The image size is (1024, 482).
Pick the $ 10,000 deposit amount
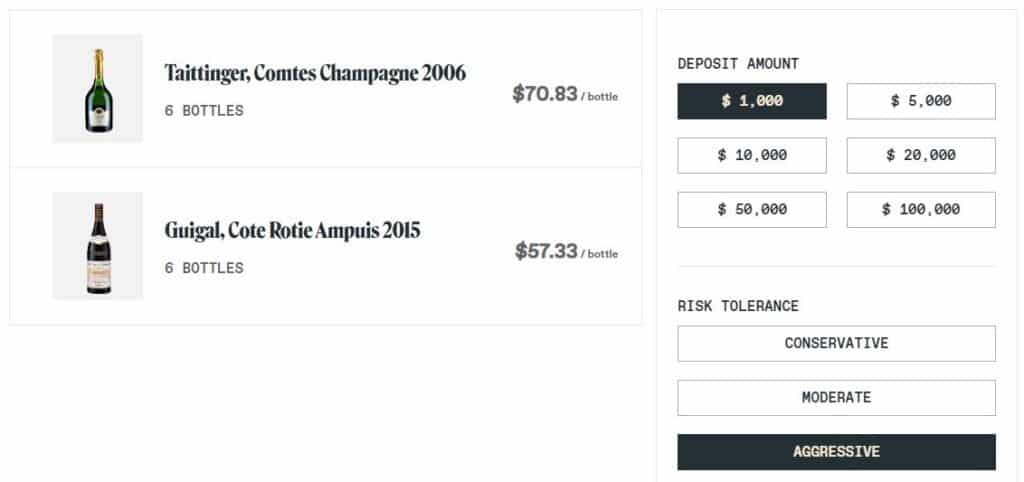coord(752,155)
